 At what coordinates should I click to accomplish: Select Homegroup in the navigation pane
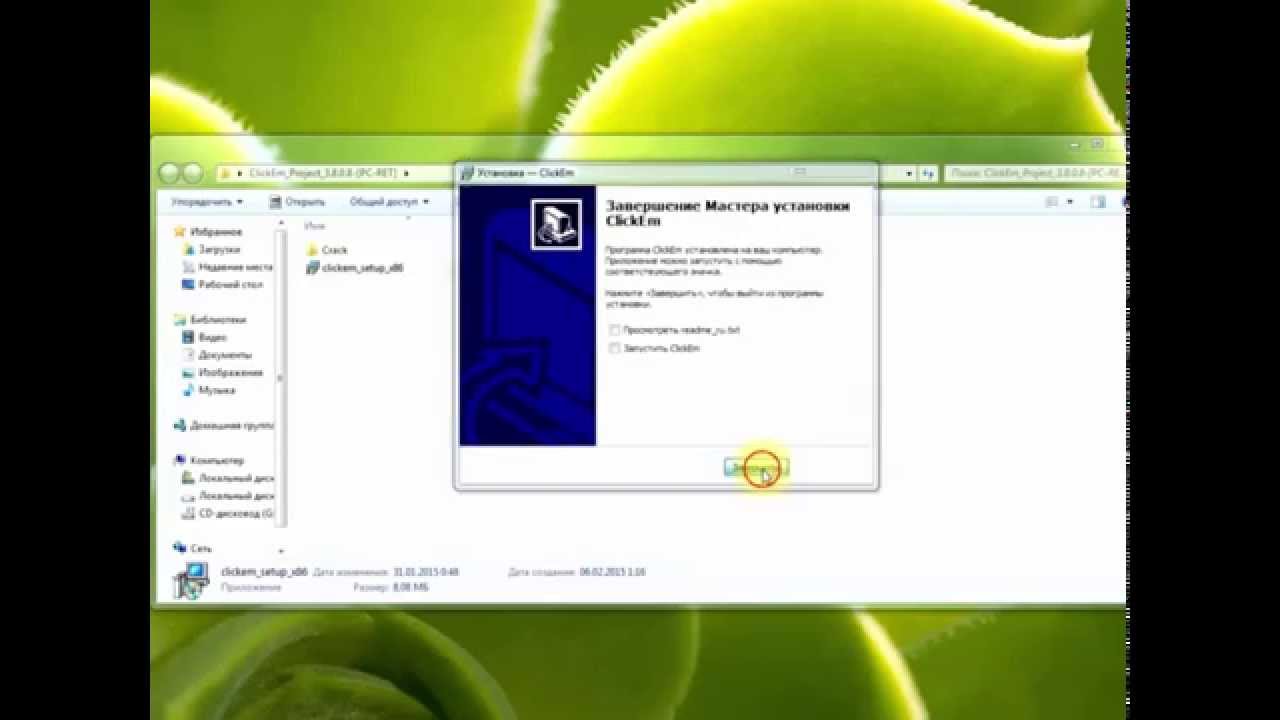[223, 425]
